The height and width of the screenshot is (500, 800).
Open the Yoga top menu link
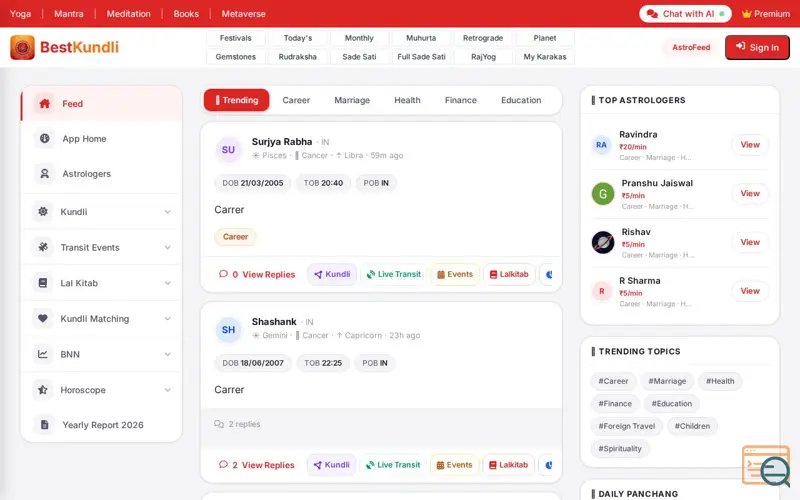pos(20,14)
